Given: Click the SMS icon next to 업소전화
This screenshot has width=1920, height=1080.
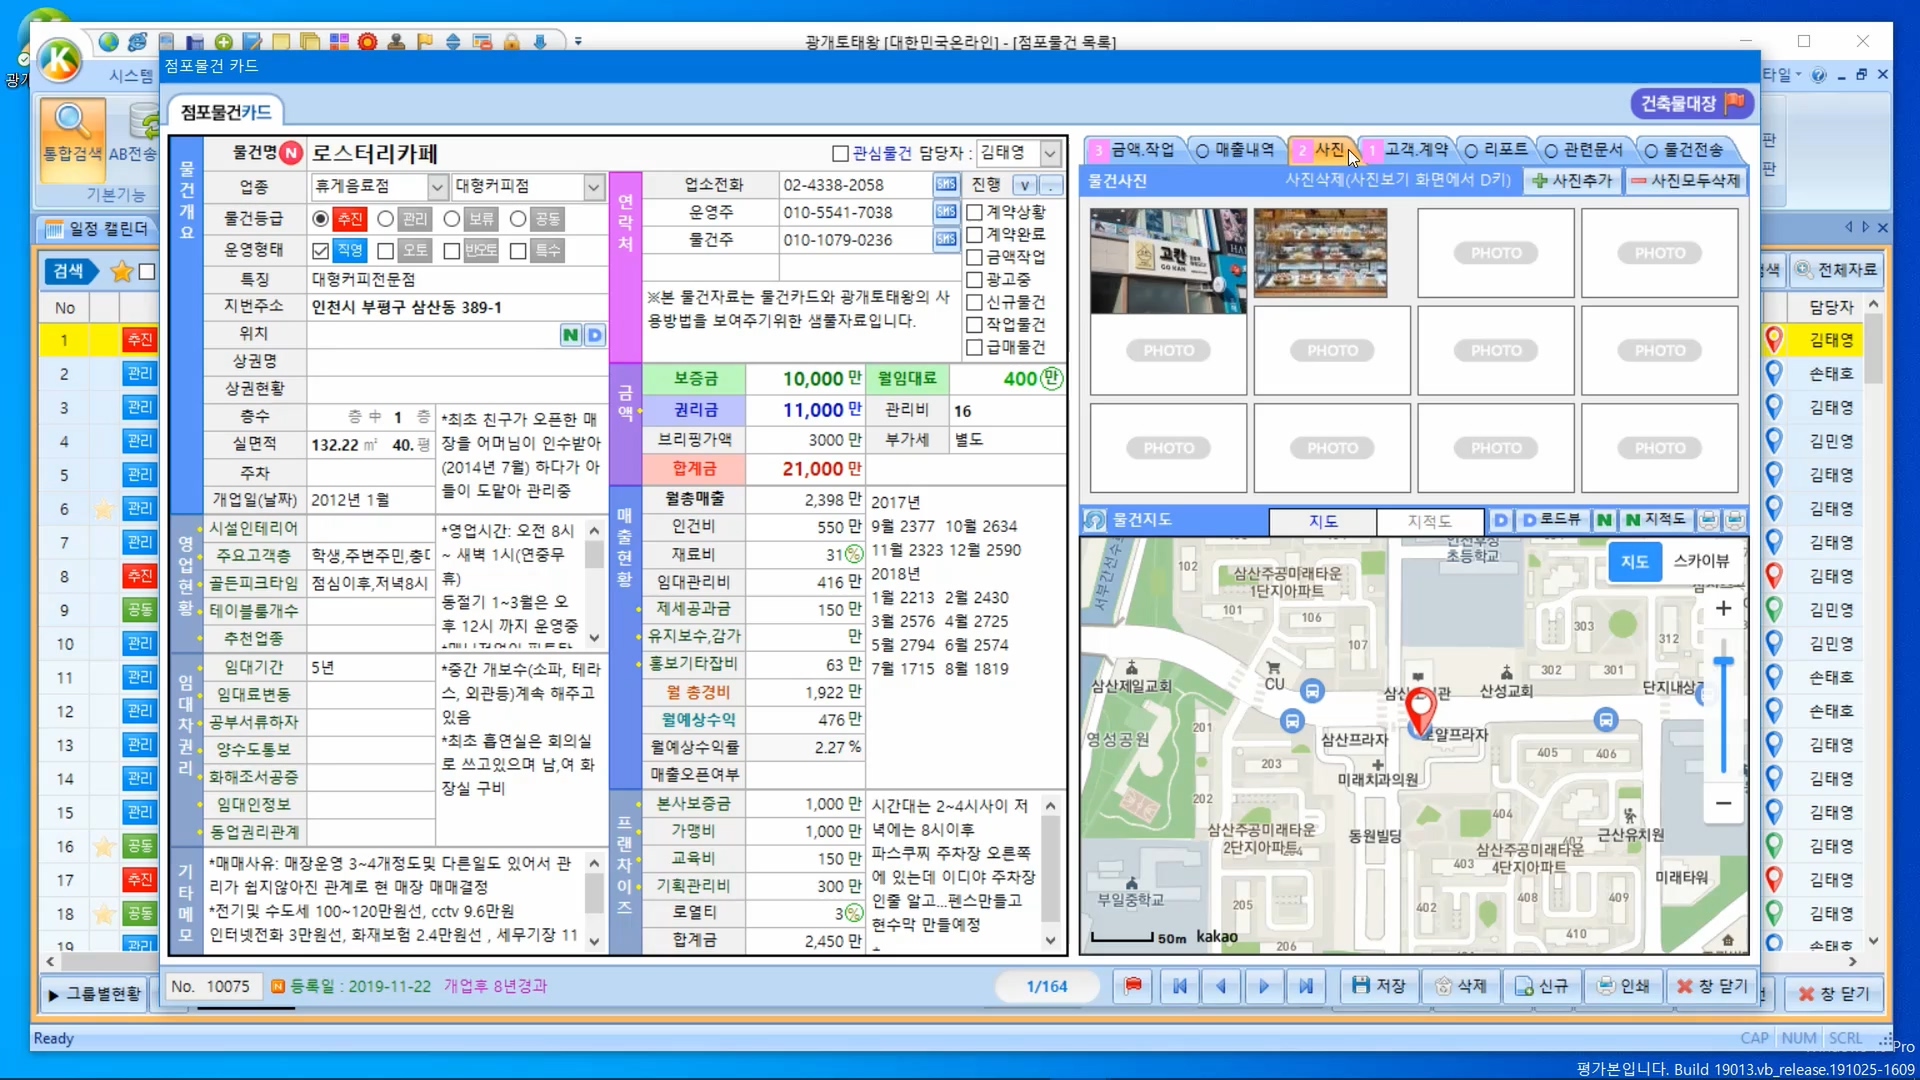Looking at the screenshot, I should tap(945, 184).
